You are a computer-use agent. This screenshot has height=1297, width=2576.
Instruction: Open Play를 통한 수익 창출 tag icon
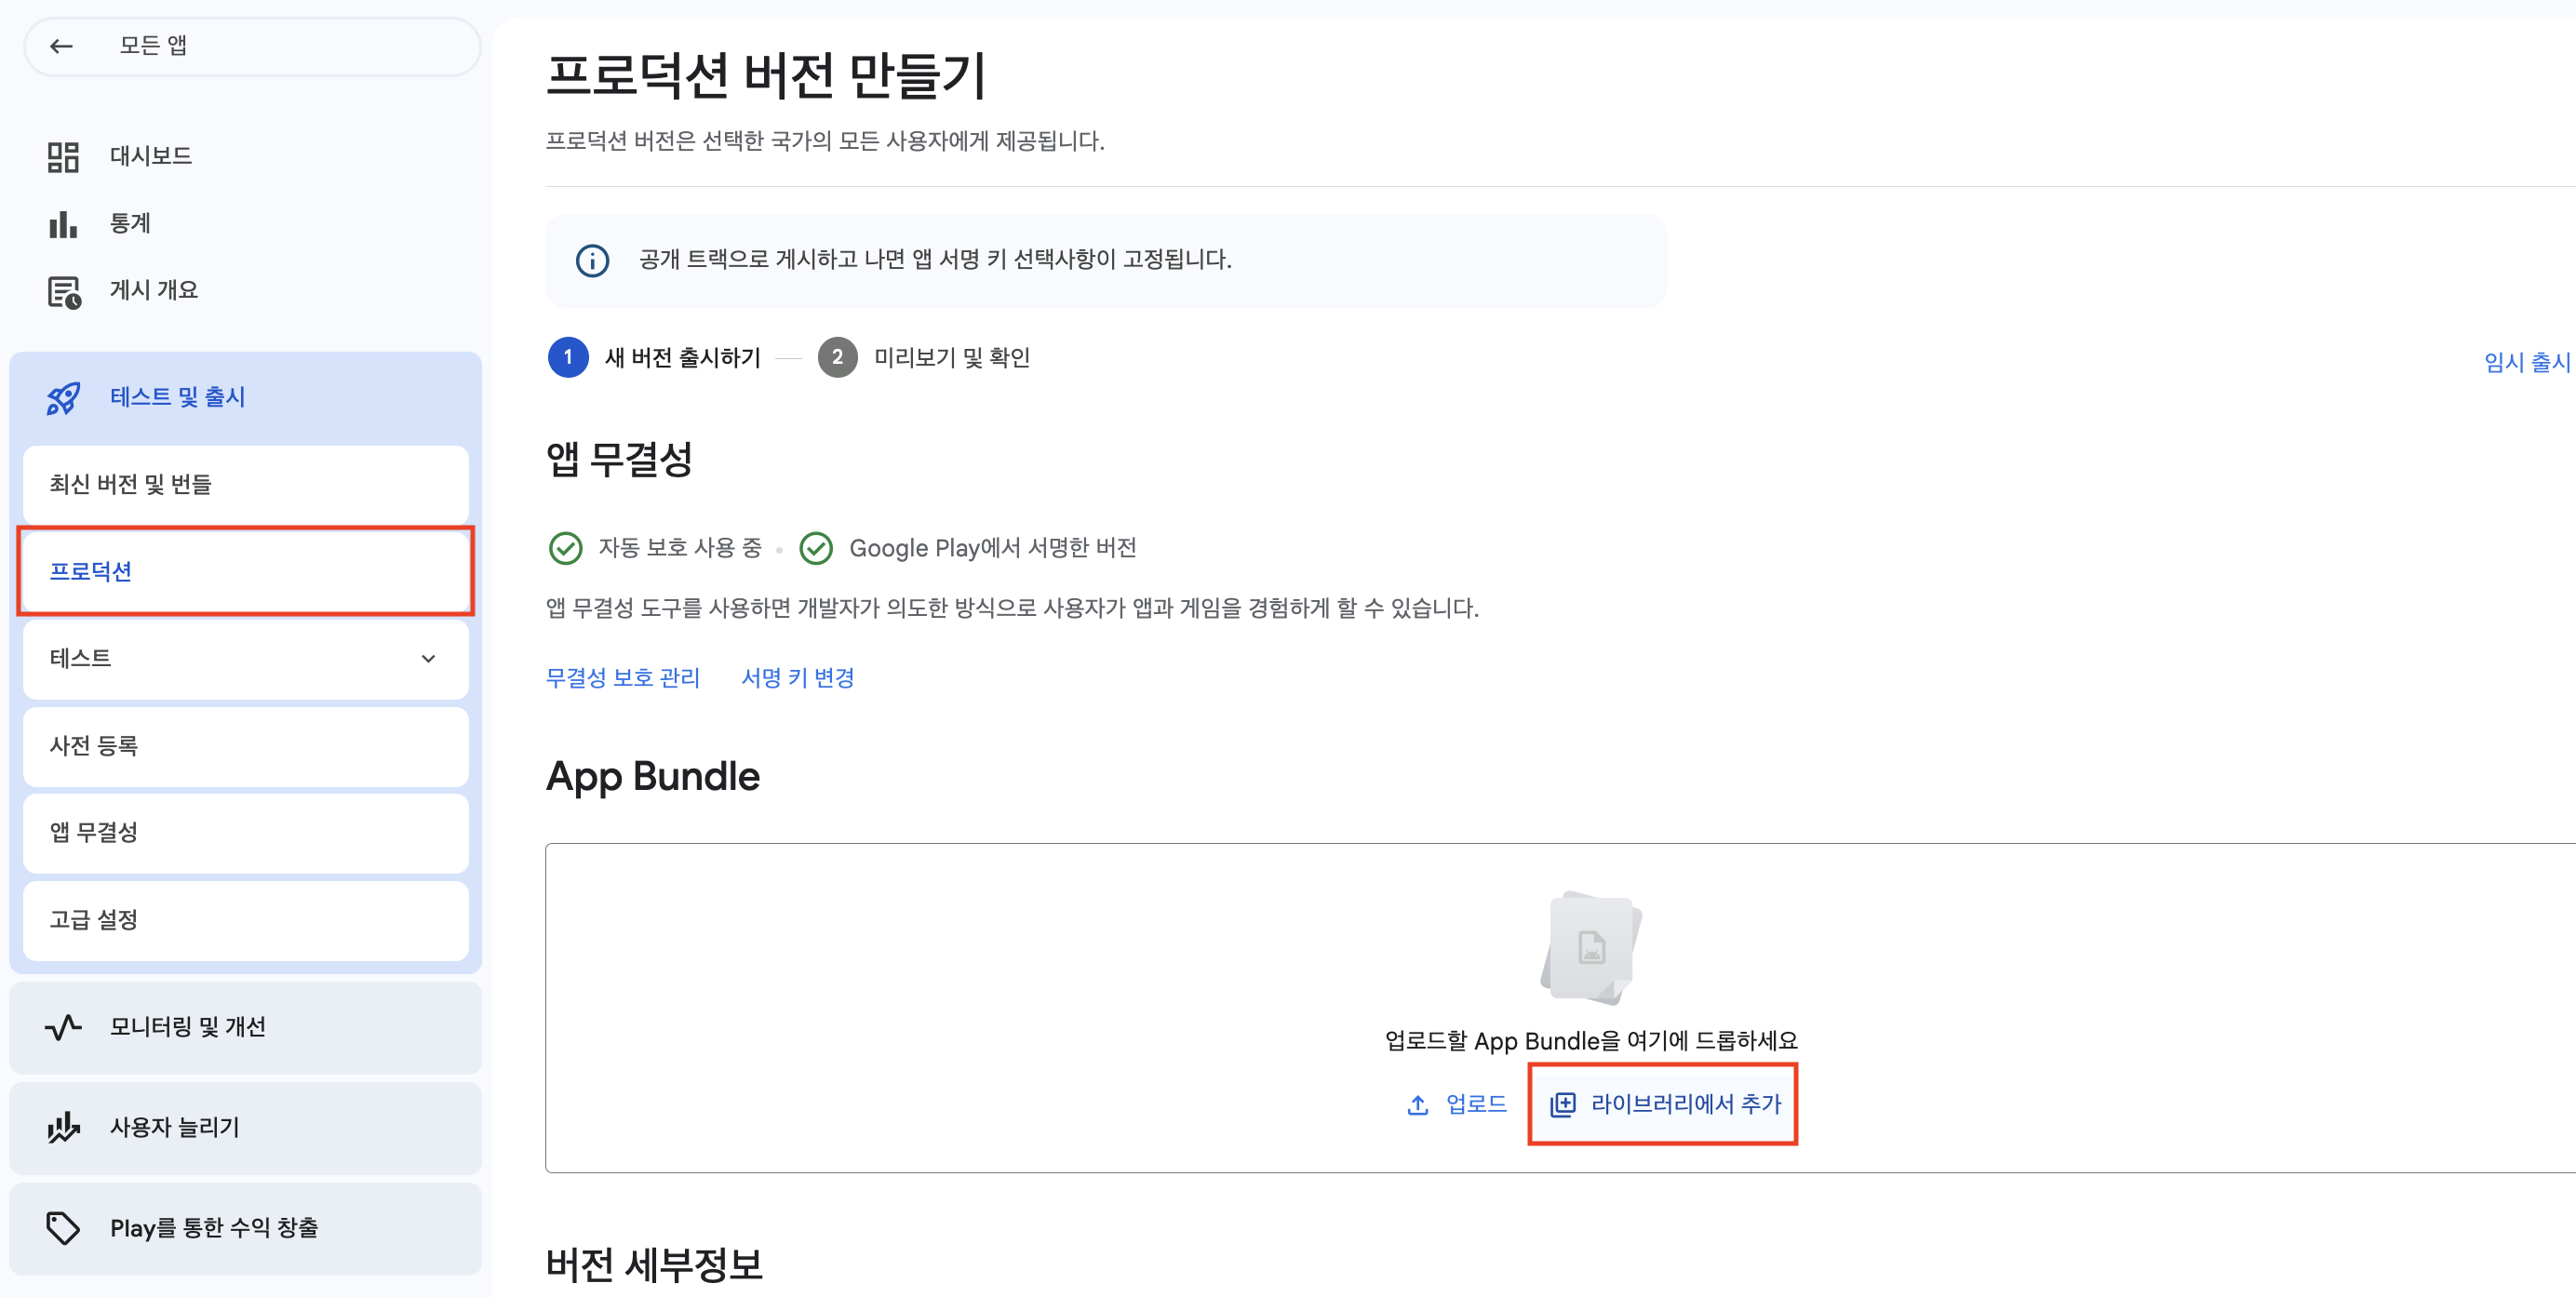(62, 1229)
